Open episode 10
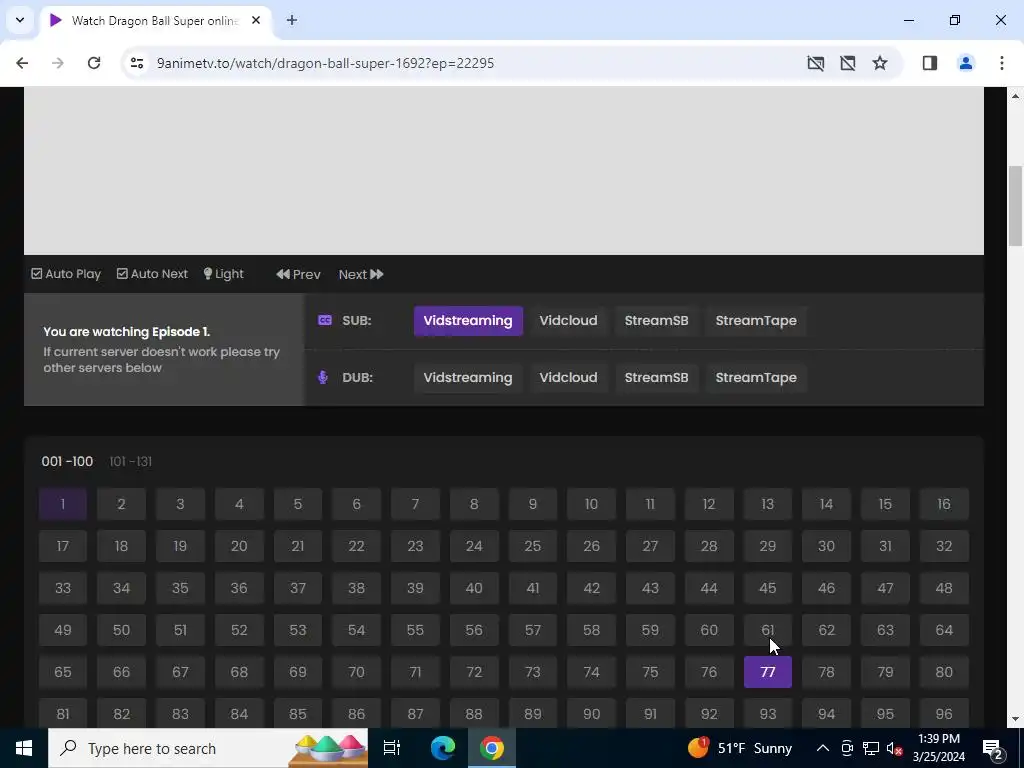1024x768 pixels. click(591, 504)
